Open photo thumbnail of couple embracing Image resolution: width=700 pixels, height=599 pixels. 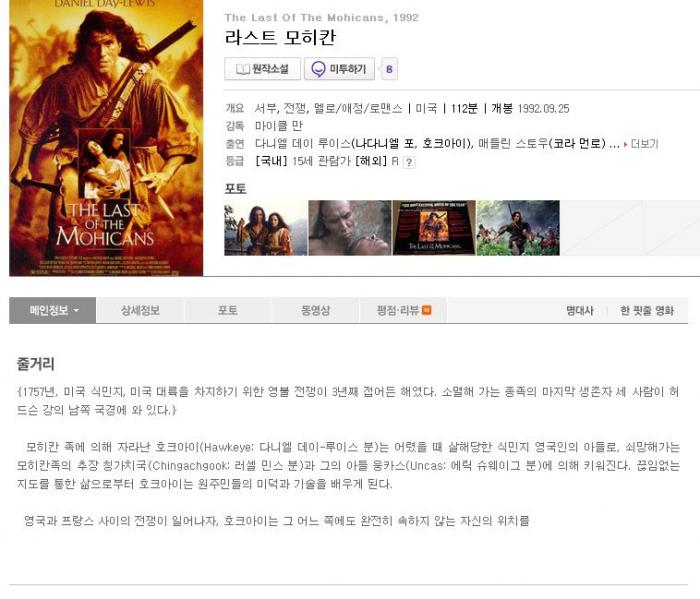click(266, 228)
